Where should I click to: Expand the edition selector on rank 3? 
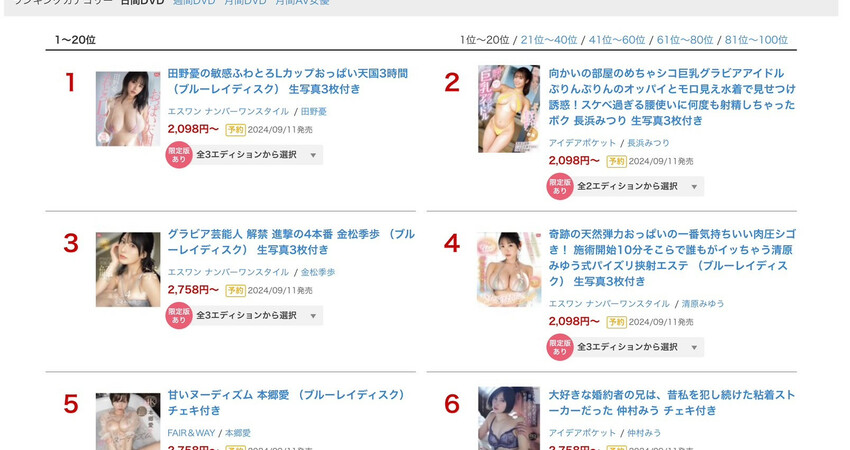(257, 316)
